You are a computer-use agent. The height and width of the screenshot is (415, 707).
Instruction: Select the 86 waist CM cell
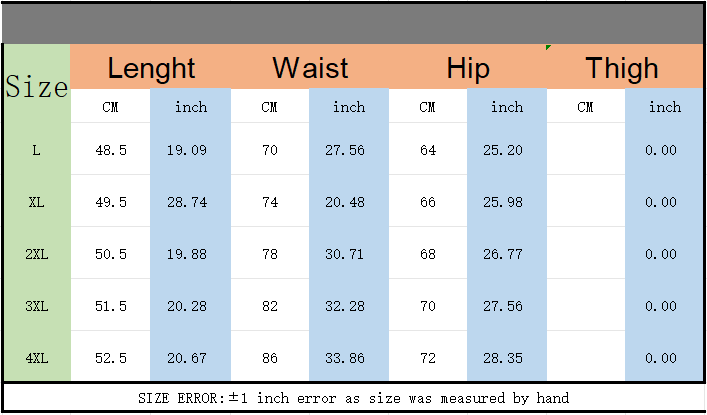[x=270, y=358]
